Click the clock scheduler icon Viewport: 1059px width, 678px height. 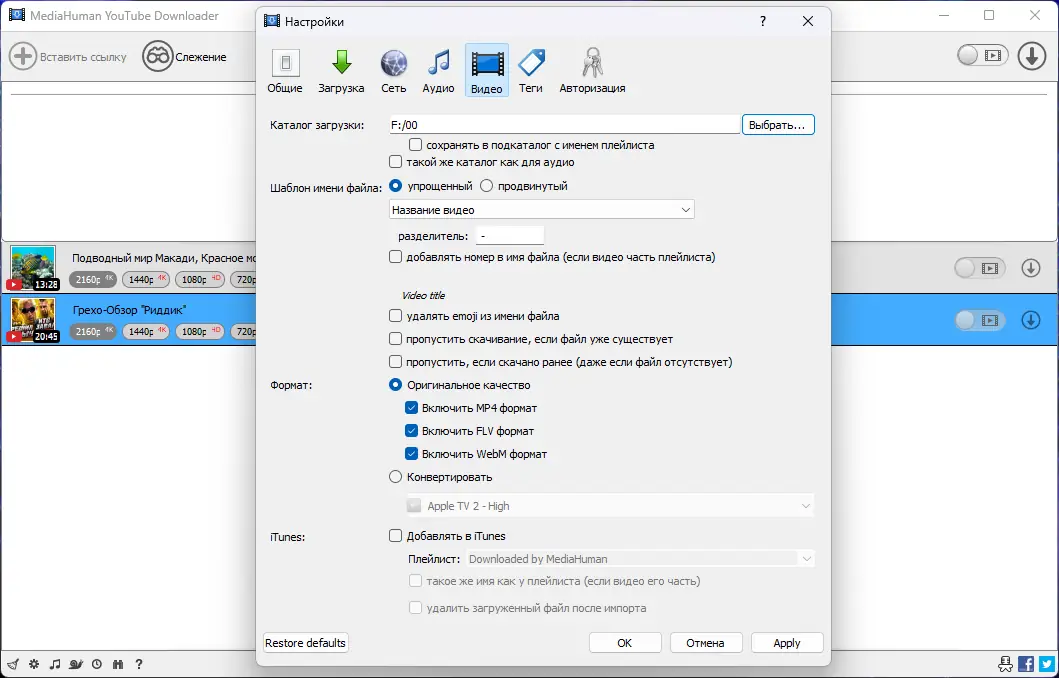pos(97,664)
